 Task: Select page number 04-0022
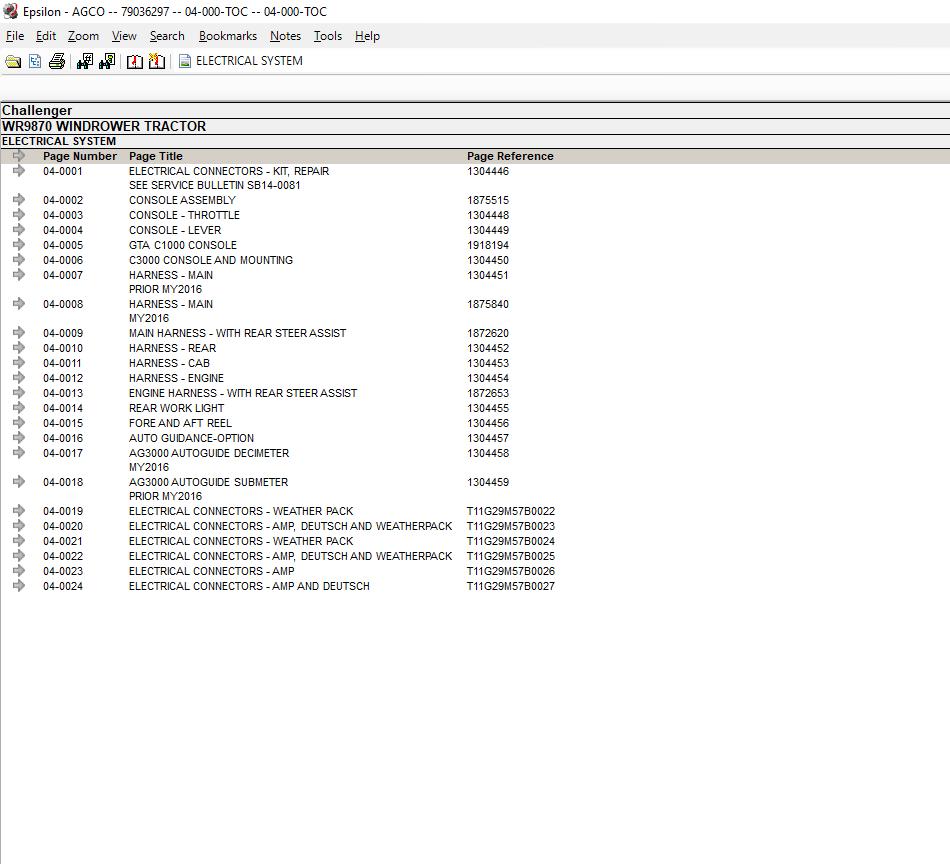point(63,556)
